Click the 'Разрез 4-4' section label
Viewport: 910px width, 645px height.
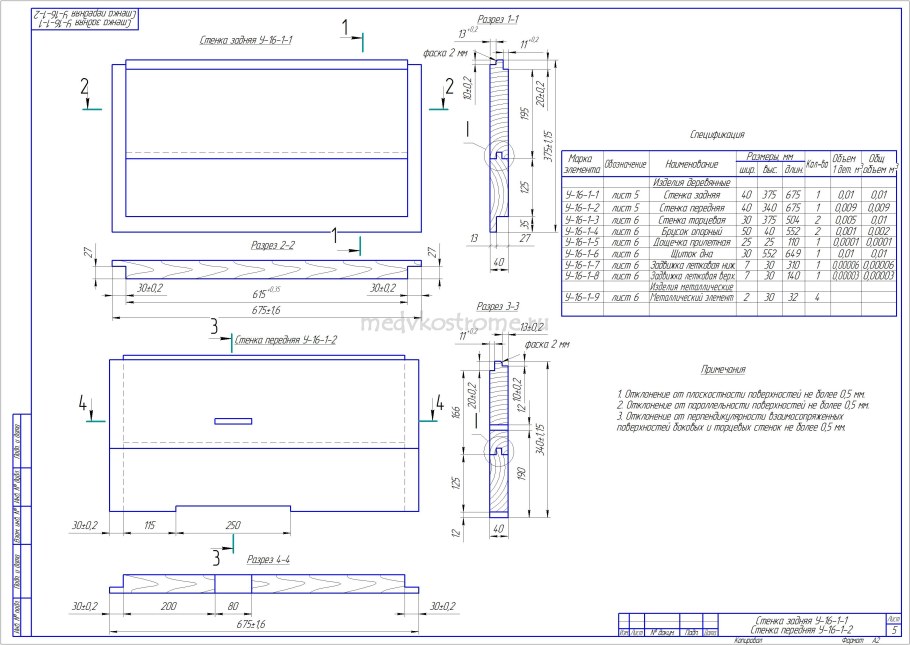coord(269,560)
